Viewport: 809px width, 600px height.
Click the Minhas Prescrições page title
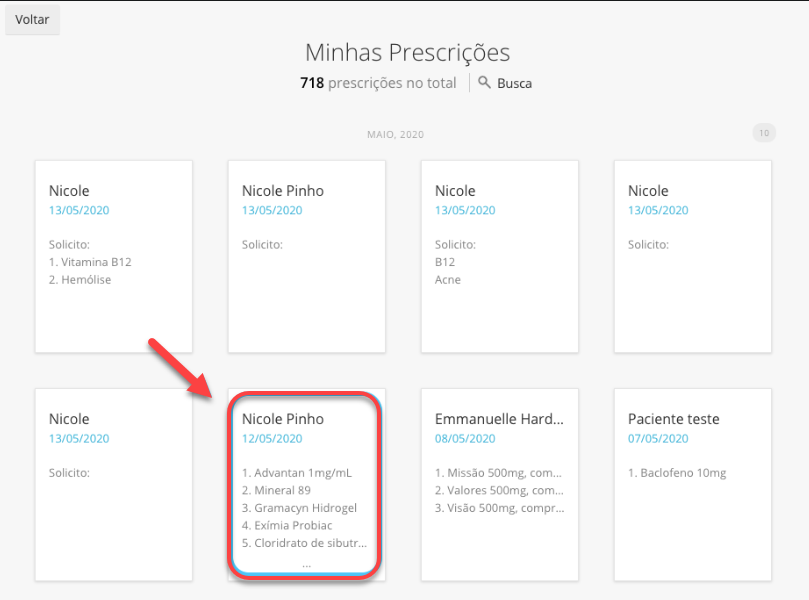(407, 53)
